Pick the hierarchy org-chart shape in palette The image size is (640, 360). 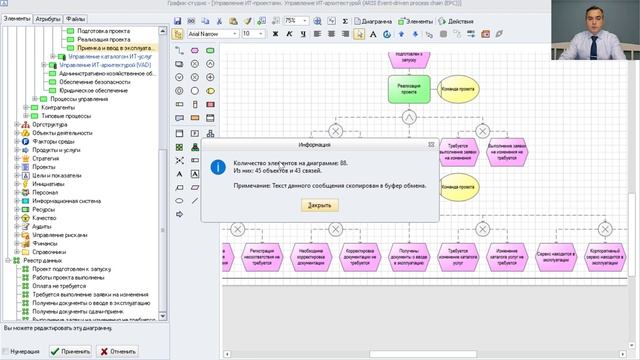210,133
